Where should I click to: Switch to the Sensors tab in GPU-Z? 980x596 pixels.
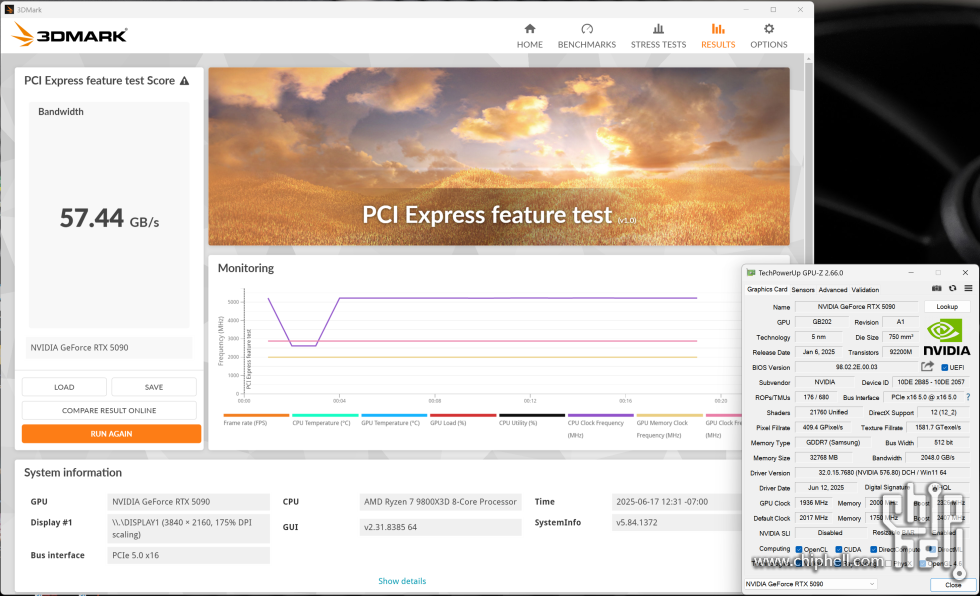pos(803,290)
